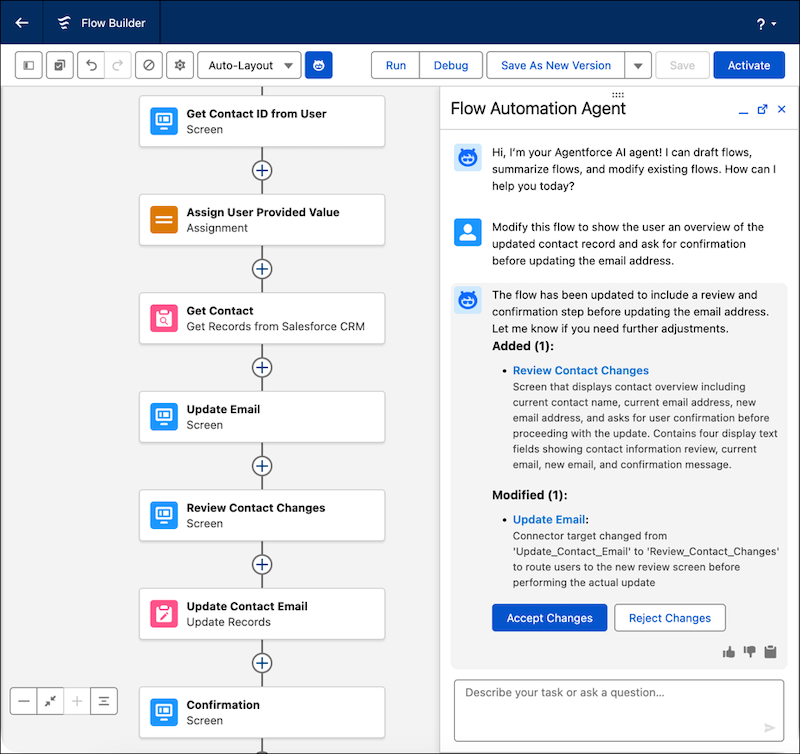Give thumbs up to agent response

729,651
